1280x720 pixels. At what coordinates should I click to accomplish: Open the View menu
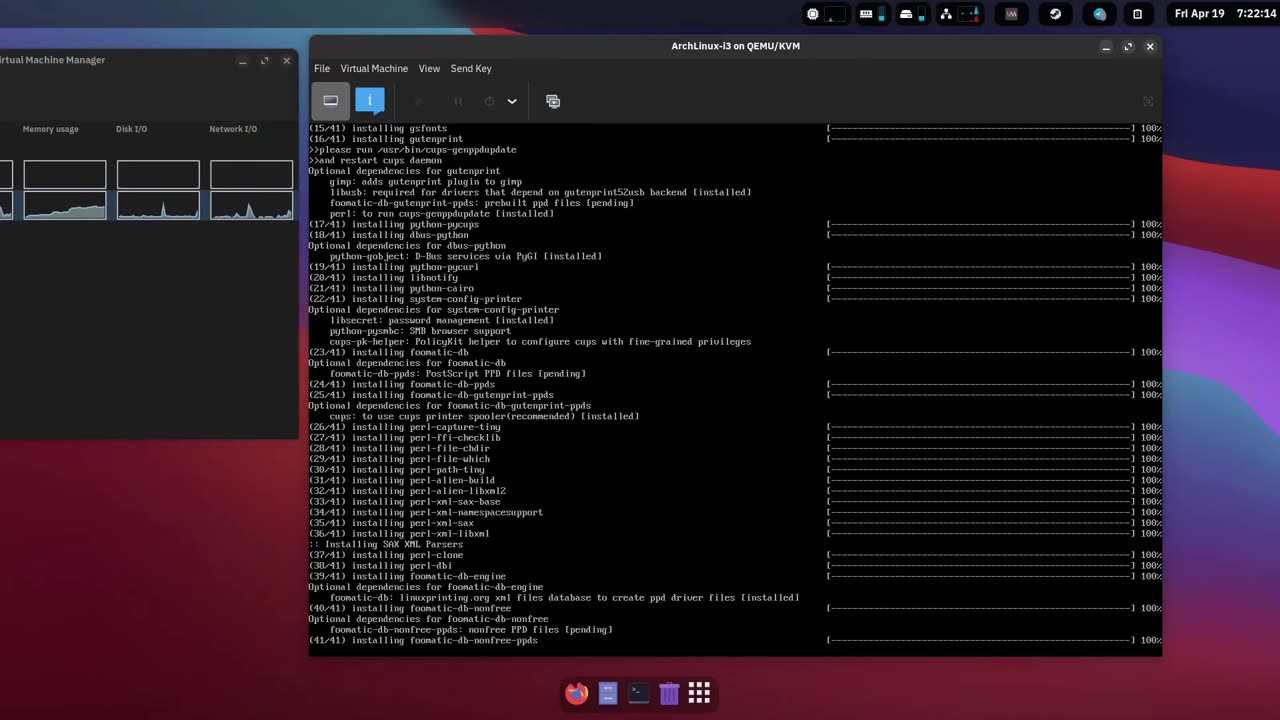tap(429, 69)
